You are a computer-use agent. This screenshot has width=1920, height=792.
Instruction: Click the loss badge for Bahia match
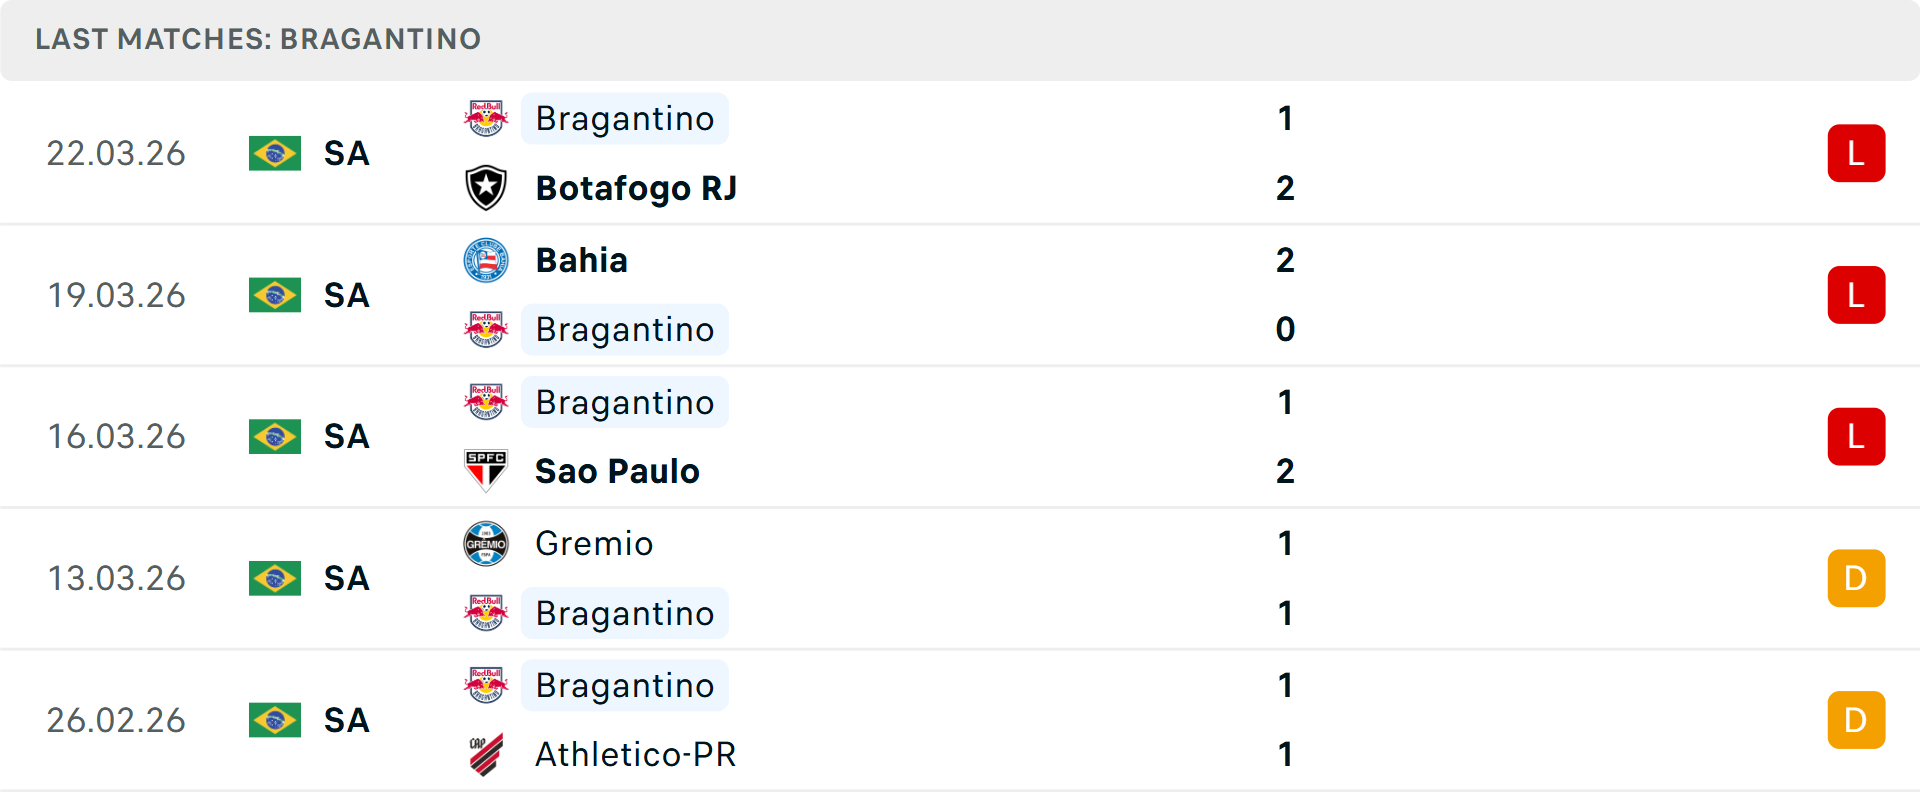[x=1856, y=295]
